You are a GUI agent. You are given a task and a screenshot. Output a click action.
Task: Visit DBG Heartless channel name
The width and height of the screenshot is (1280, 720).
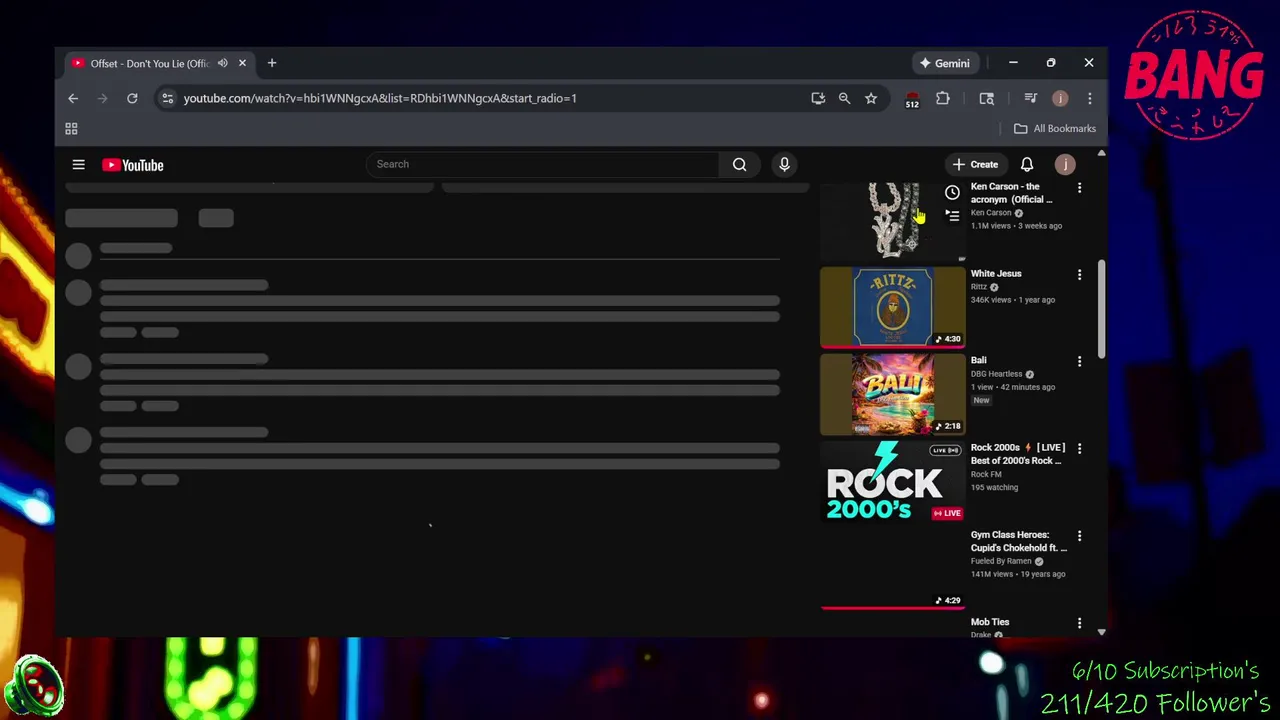[x=996, y=374]
